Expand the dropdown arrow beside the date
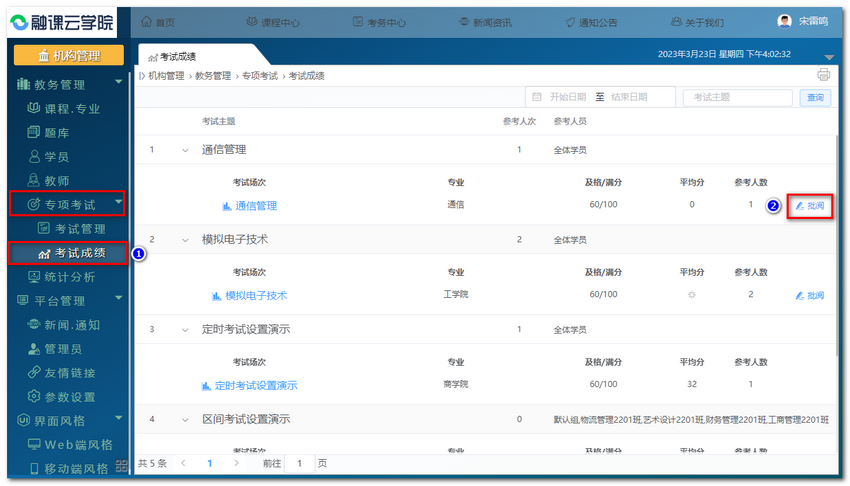This screenshot has width=850, height=486. click(829, 57)
